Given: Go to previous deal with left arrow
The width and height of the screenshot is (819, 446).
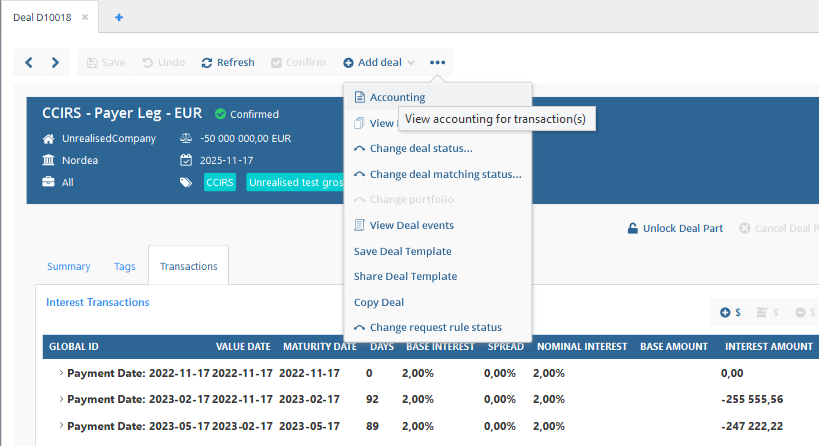Looking at the screenshot, I should point(29,63).
